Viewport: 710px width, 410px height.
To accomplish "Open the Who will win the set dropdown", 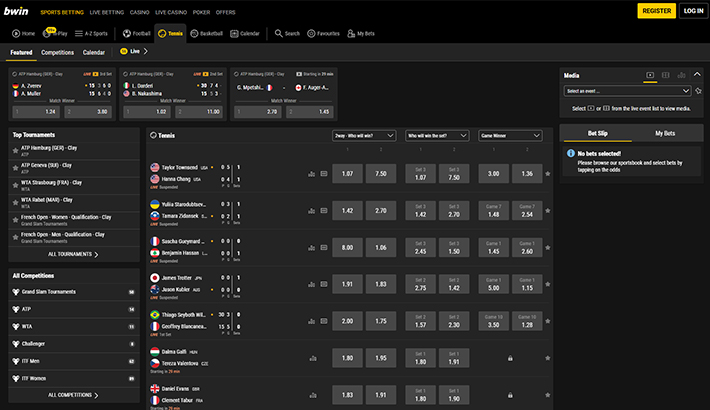I will coord(437,135).
